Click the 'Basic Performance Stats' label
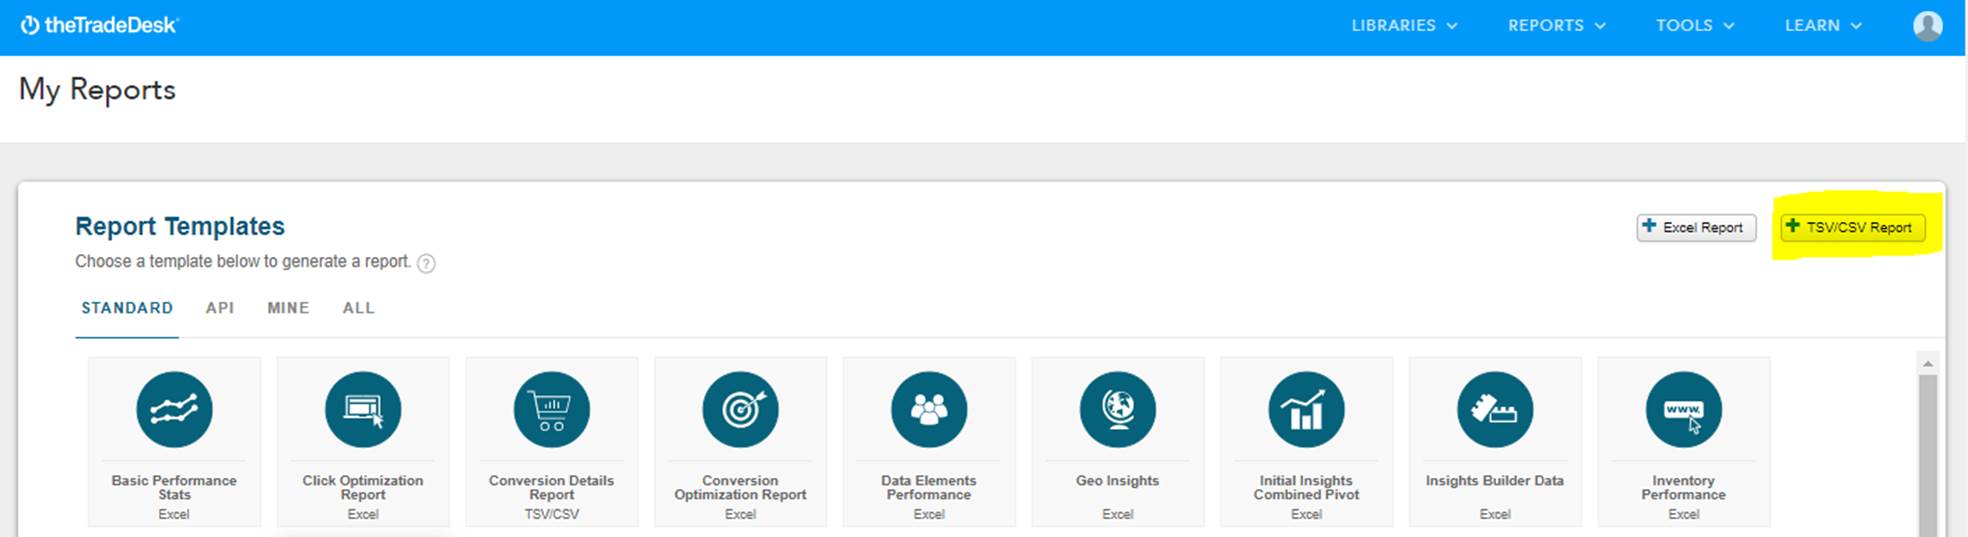This screenshot has width=1968, height=537. (x=174, y=487)
